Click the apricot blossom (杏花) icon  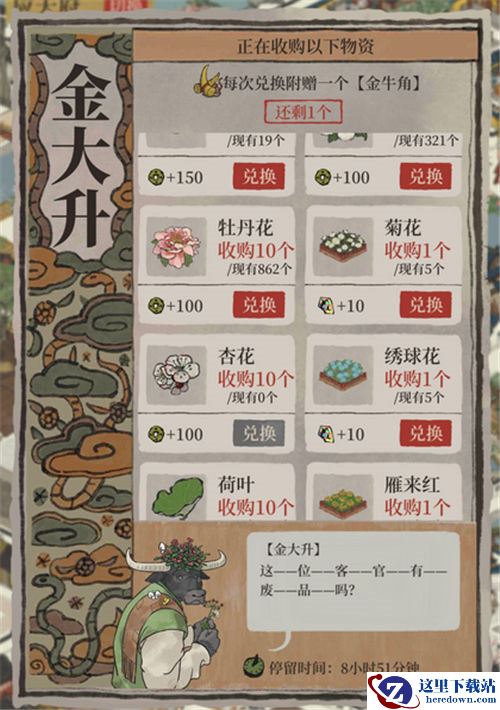(176, 375)
